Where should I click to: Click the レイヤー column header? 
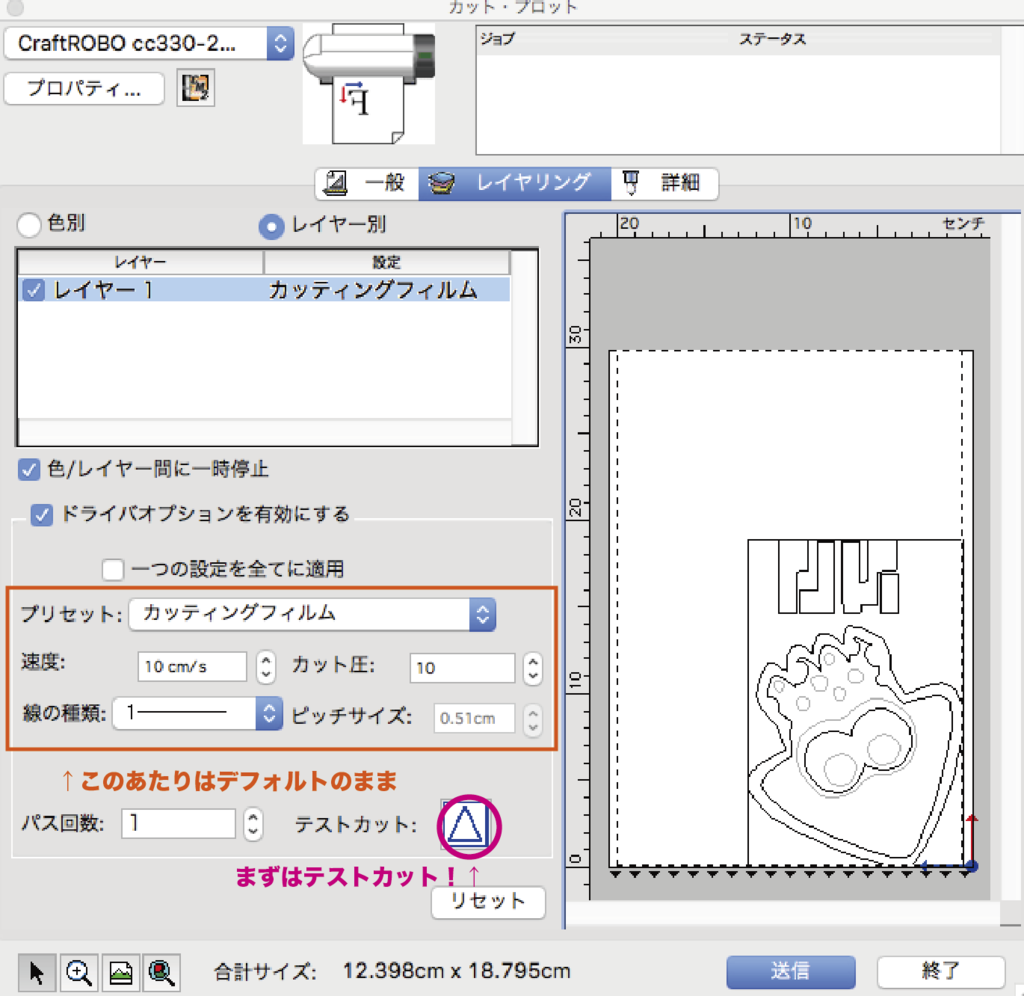click(x=140, y=262)
